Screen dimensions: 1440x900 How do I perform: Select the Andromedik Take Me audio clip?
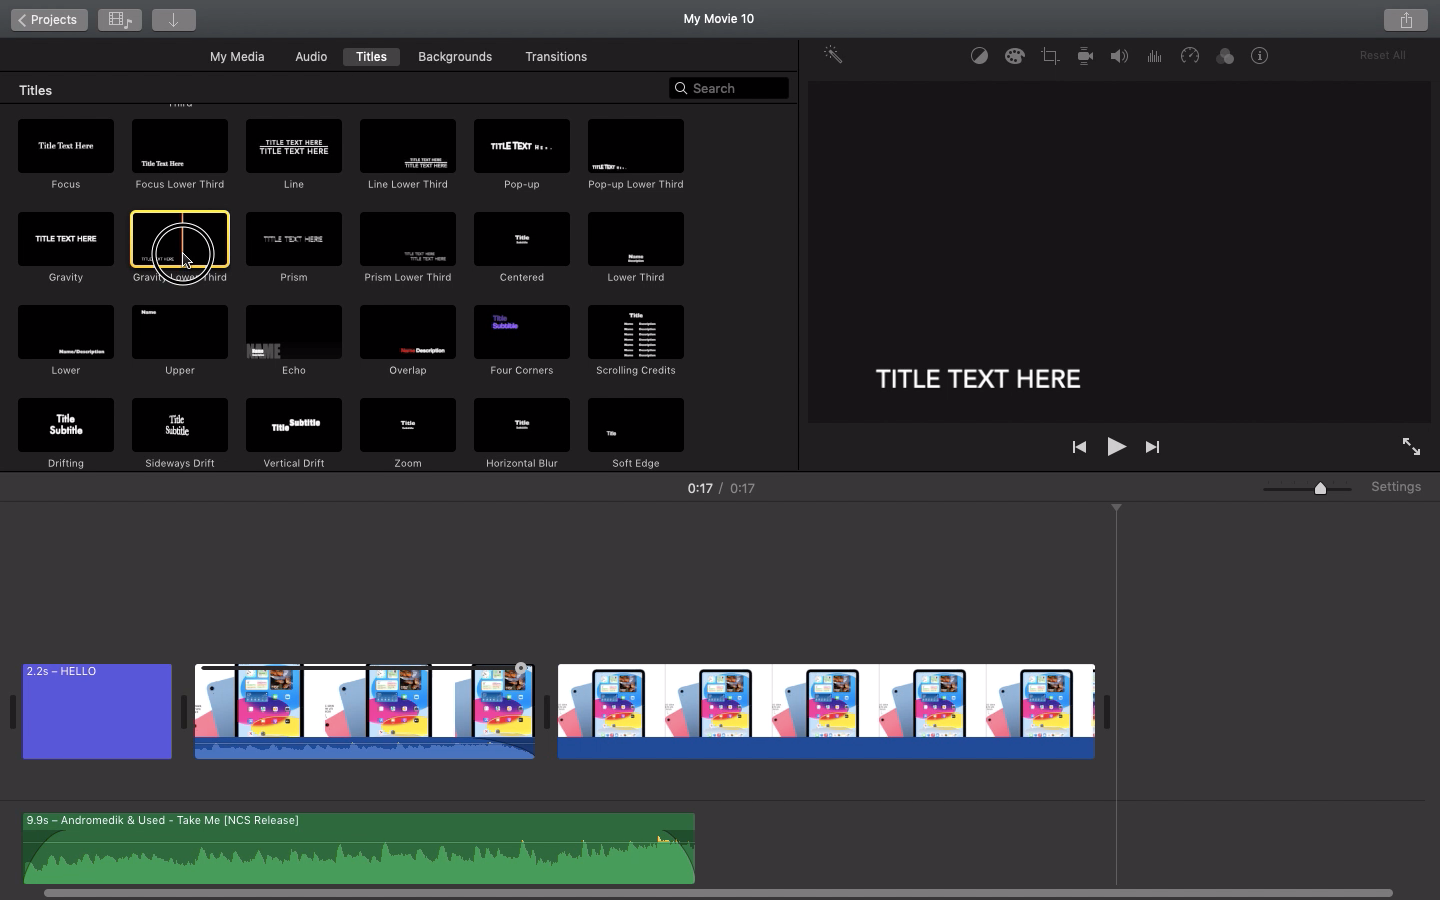coord(359,848)
